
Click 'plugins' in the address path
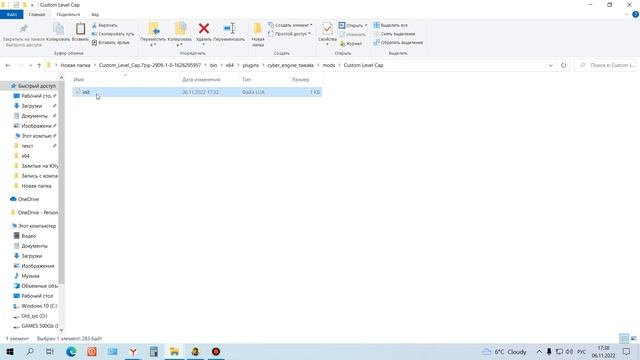[251, 65]
